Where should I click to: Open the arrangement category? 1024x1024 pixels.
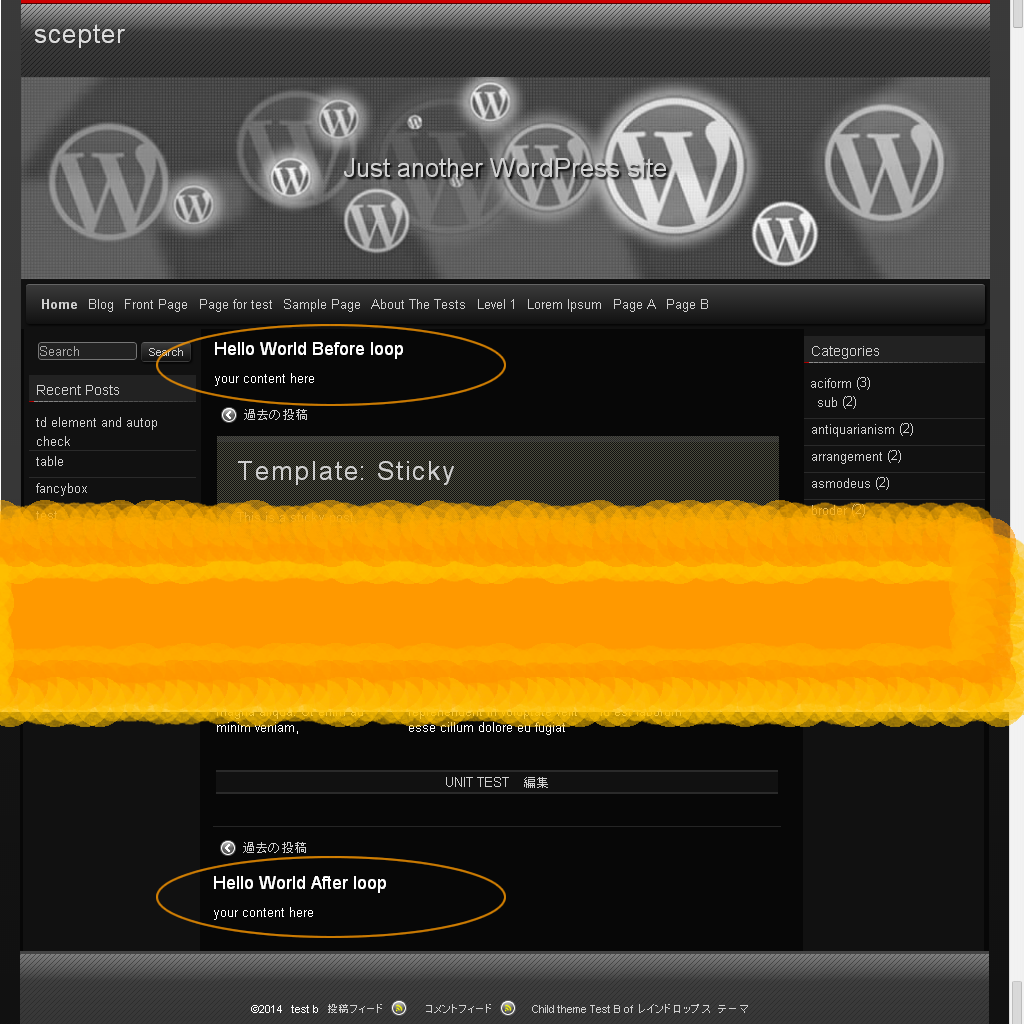[x=846, y=456]
